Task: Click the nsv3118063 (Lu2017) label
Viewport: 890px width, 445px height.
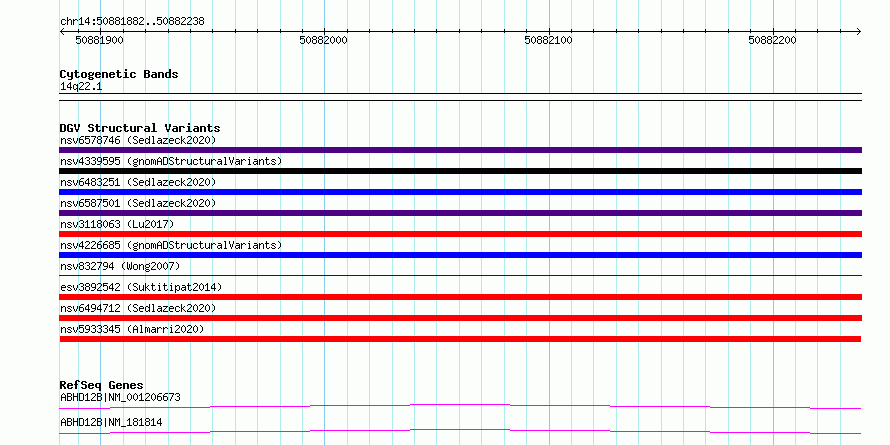Action: click(117, 224)
